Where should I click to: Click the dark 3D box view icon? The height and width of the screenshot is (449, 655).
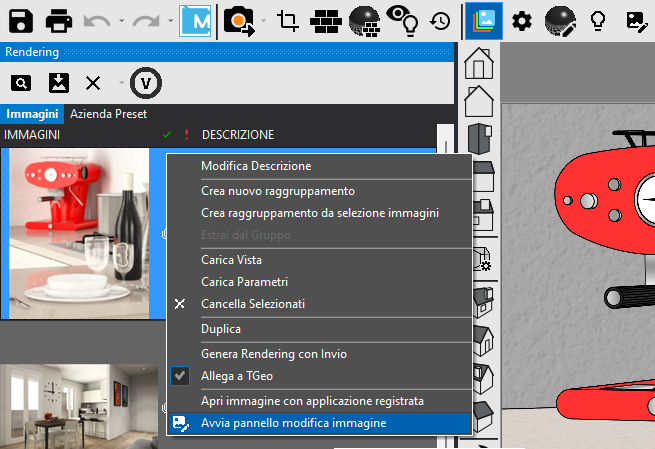[x=480, y=139]
